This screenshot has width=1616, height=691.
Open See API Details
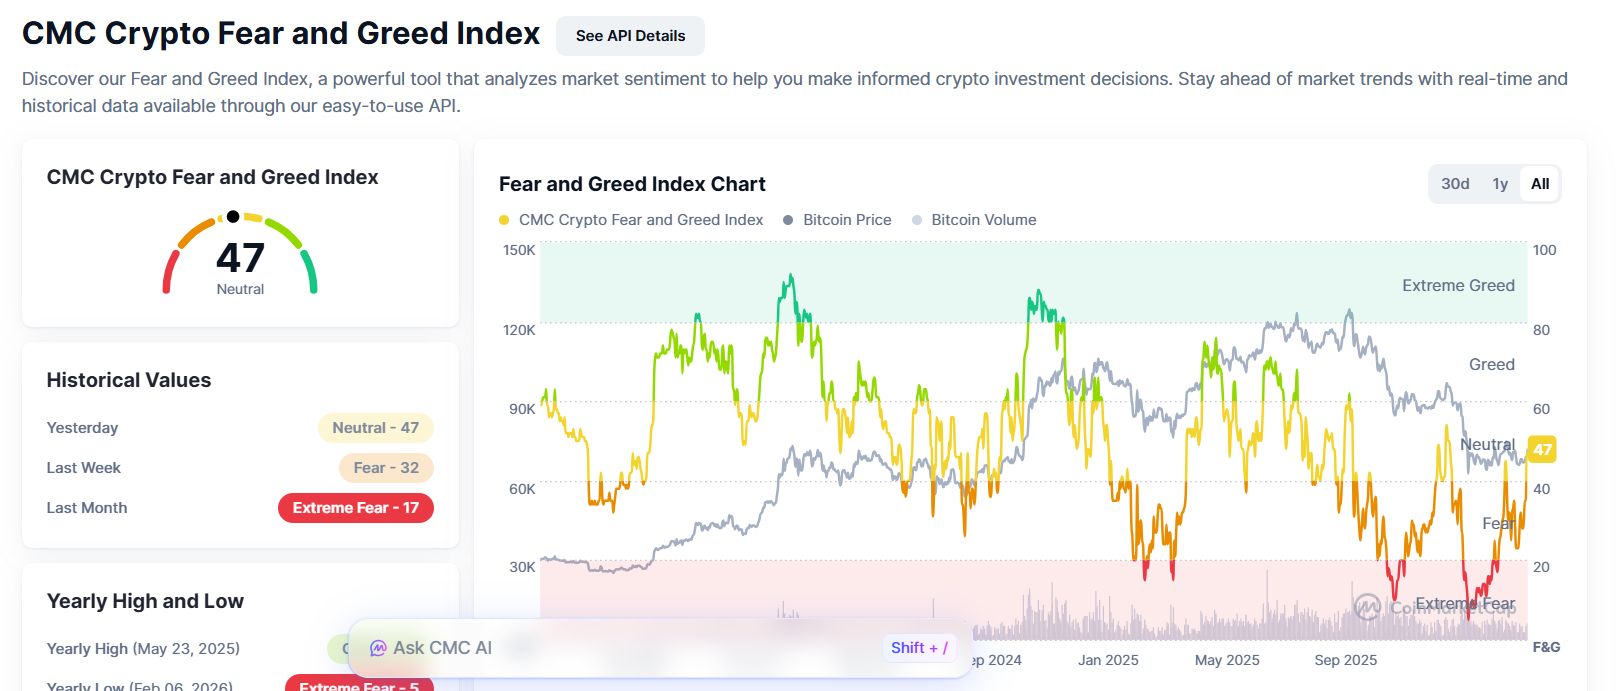pos(628,35)
